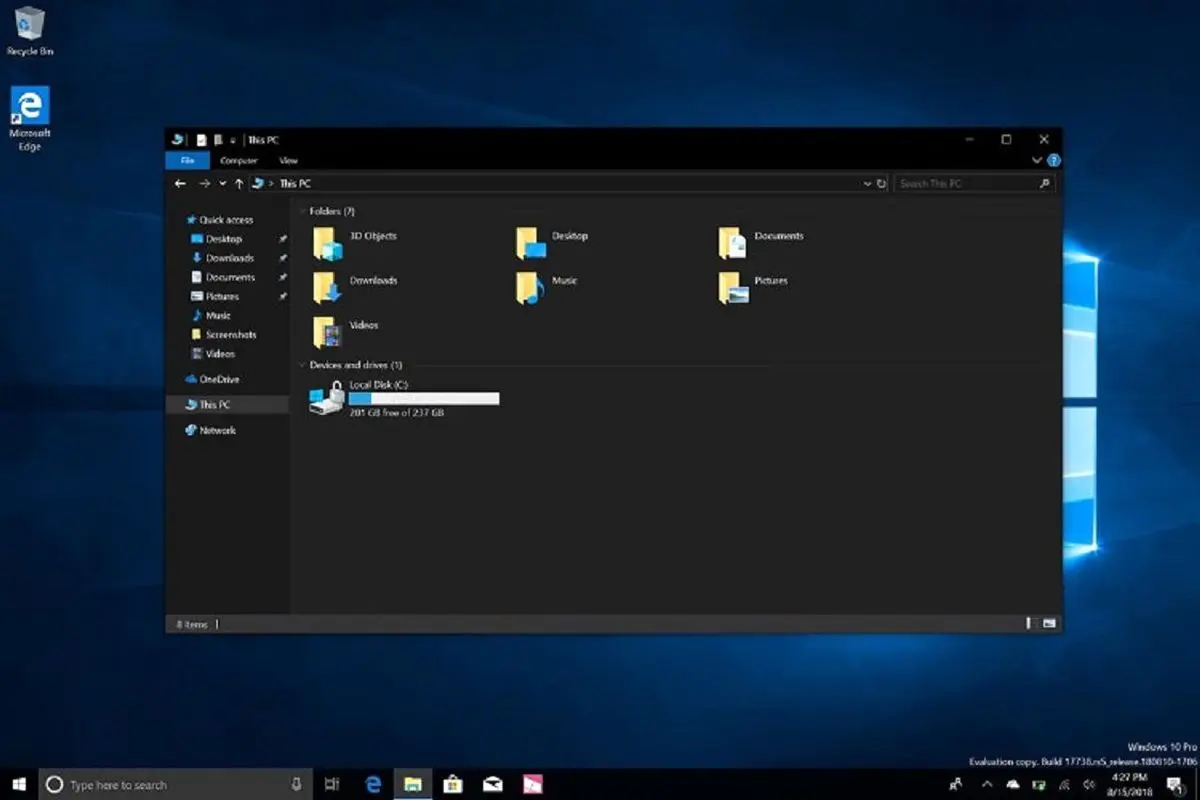The height and width of the screenshot is (800, 1200).
Task: Open the Videos folder
Action: pos(328,332)
